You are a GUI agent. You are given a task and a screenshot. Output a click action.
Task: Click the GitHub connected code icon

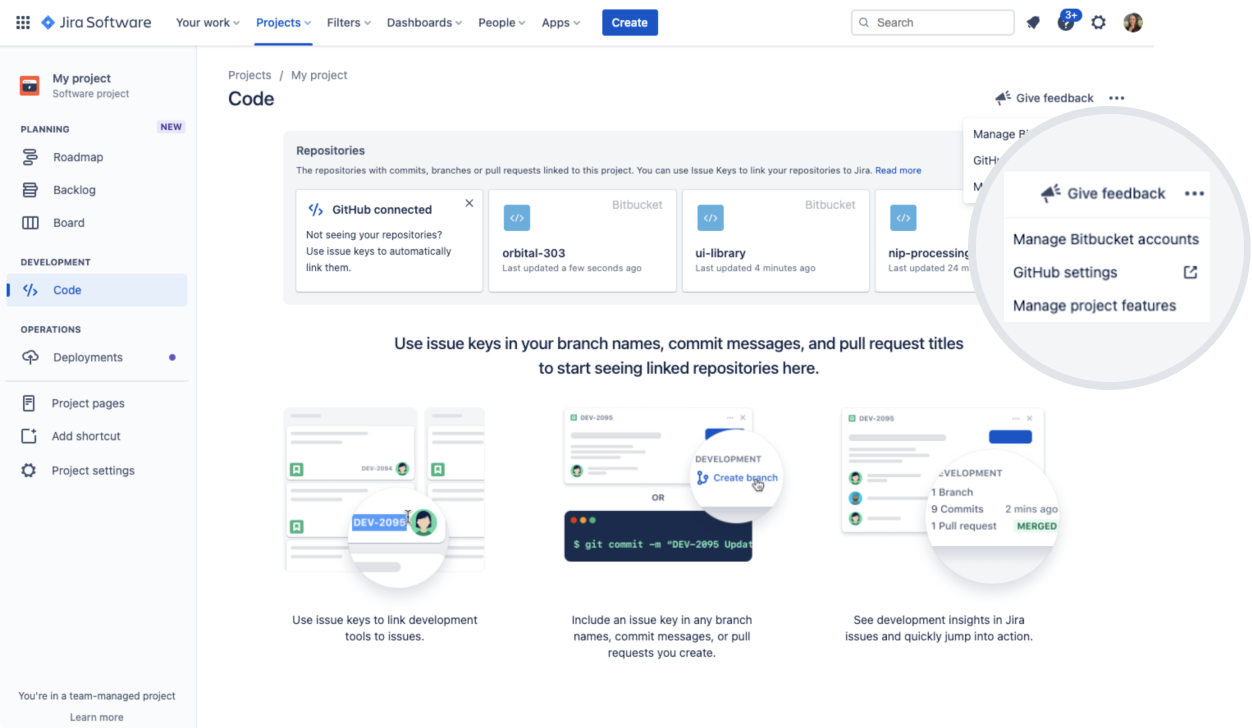(315, 209)
